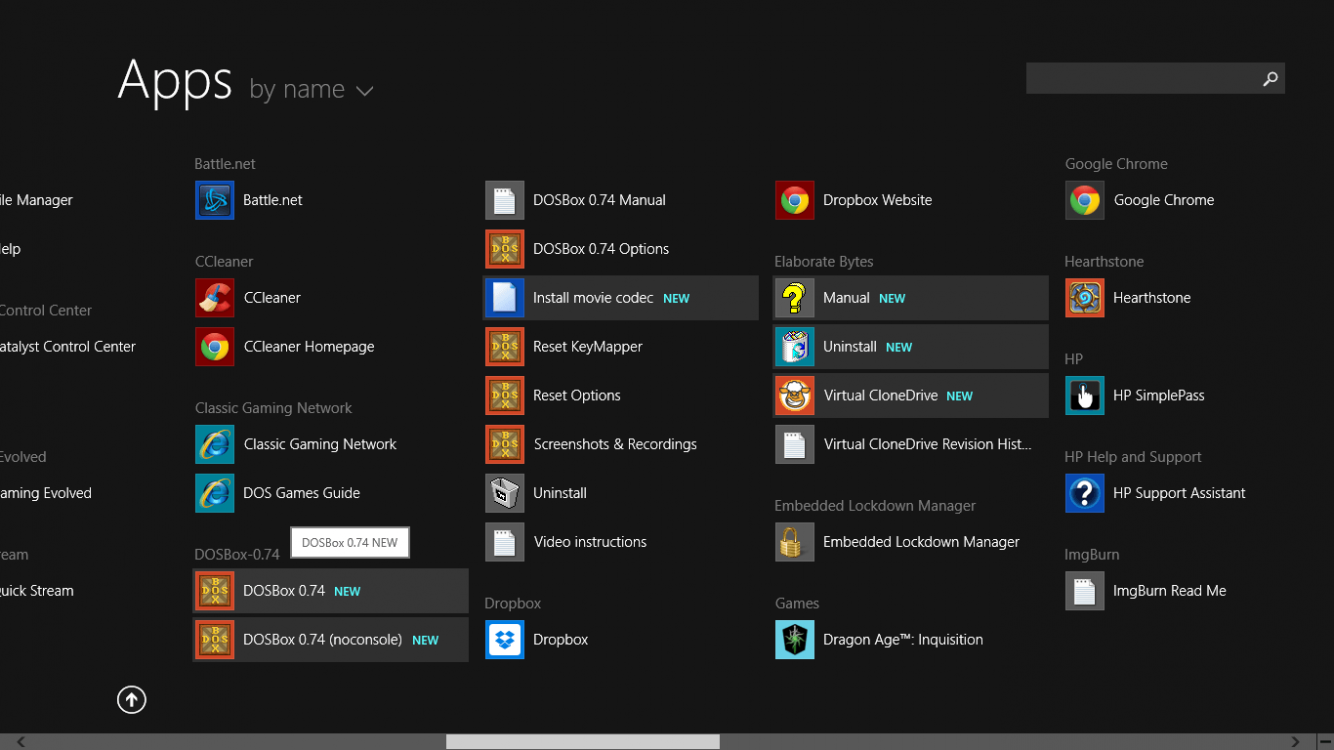The width and height of the screenshot is (1334, 750).
Task: Click 'Screenshots & Recordings' name text
Action: (615, 444)
